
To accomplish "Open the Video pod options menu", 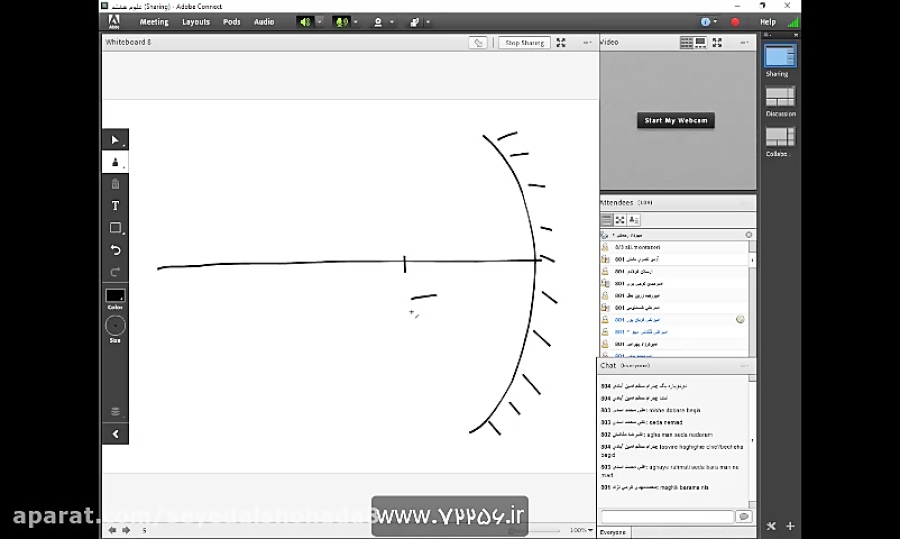I will click(744, 42).
